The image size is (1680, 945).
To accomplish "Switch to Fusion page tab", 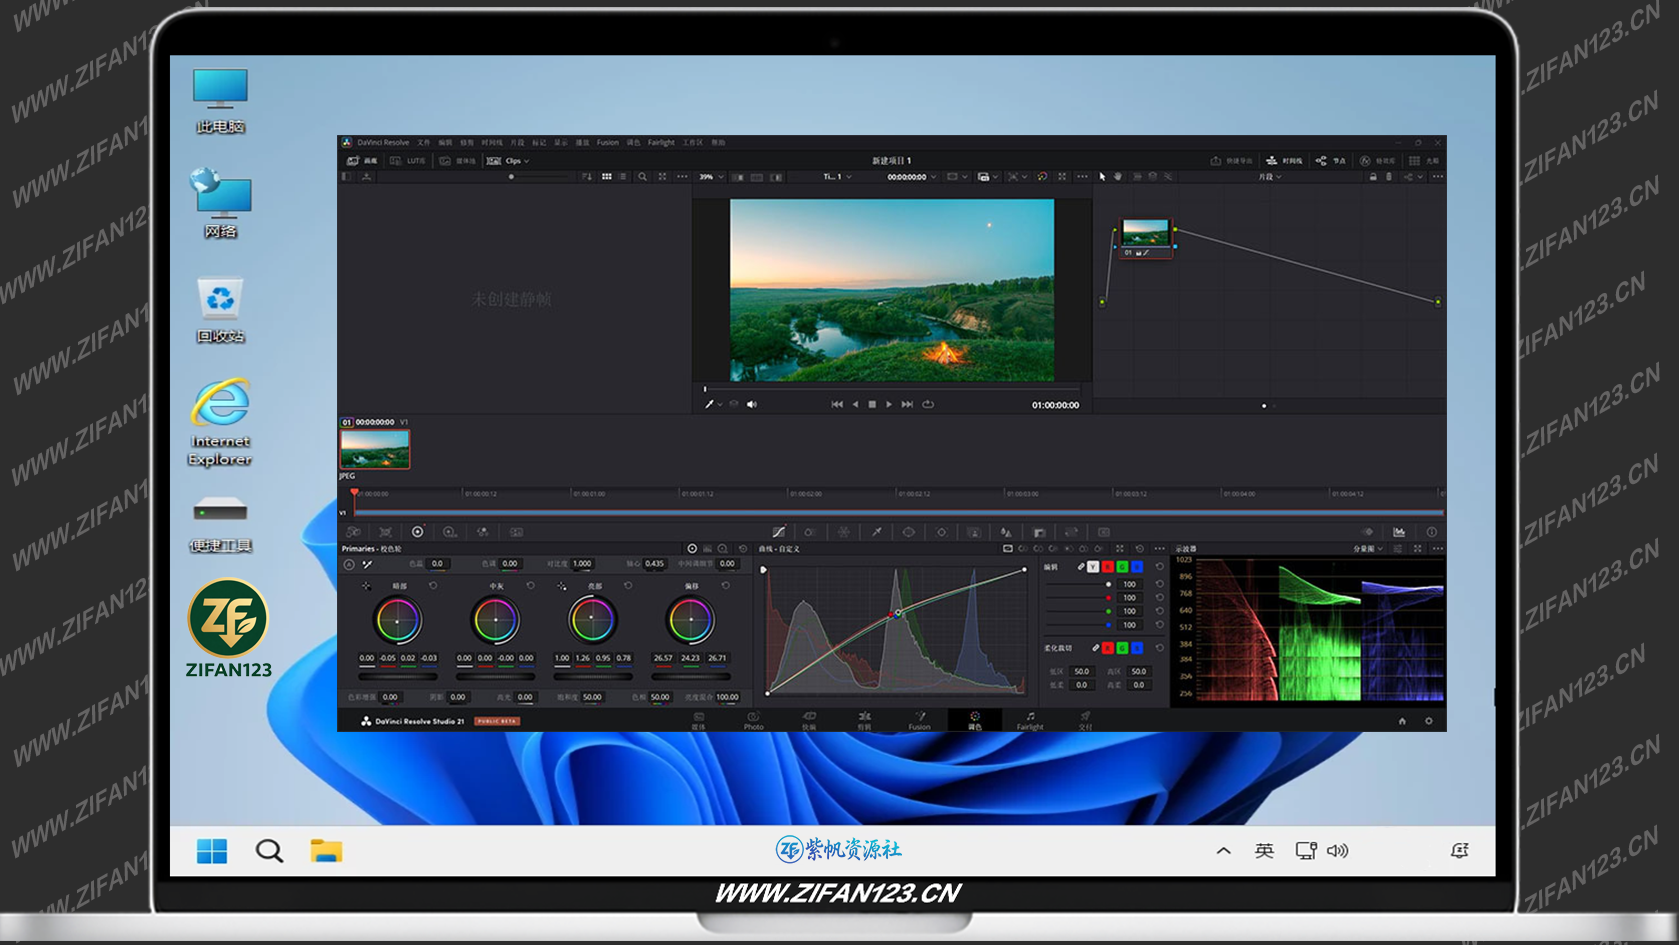I will pos(919,721).
